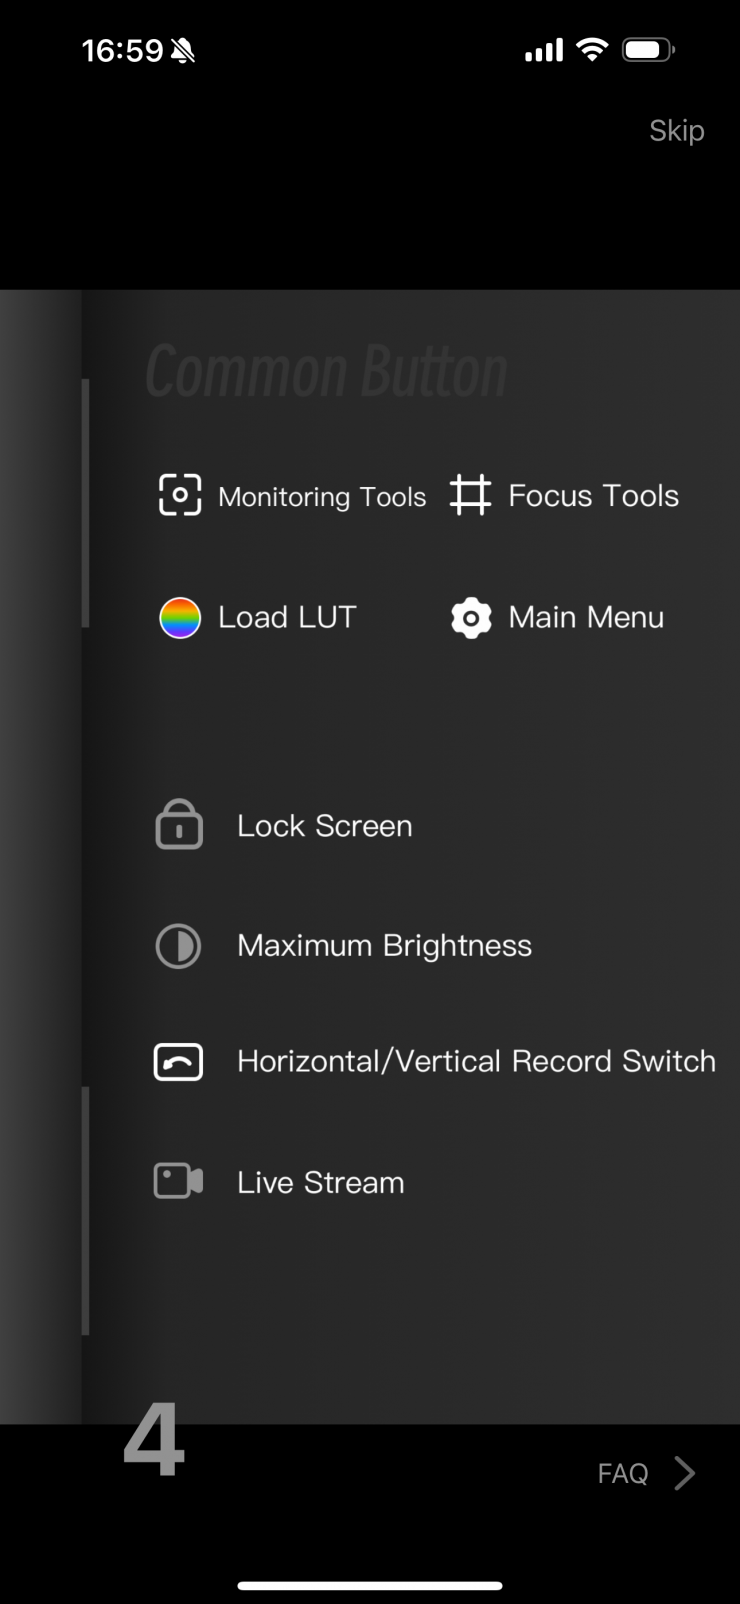
Task: Expand FAQ with the chevron arrow
Action: [685, 1473]
